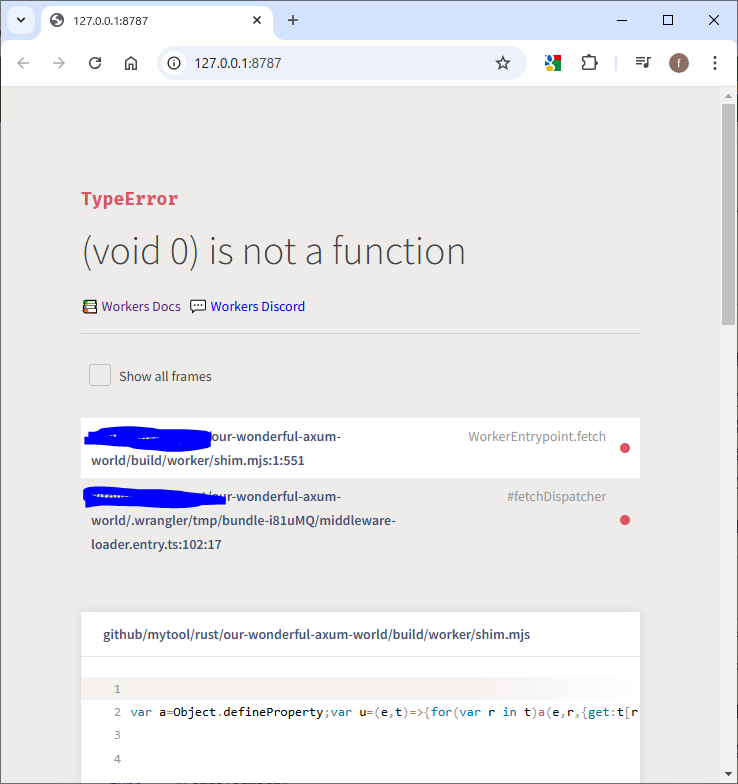The image size is (738, 784).
Task: Click the Workers Docs book icon
Action: click(x=90, y=306)
